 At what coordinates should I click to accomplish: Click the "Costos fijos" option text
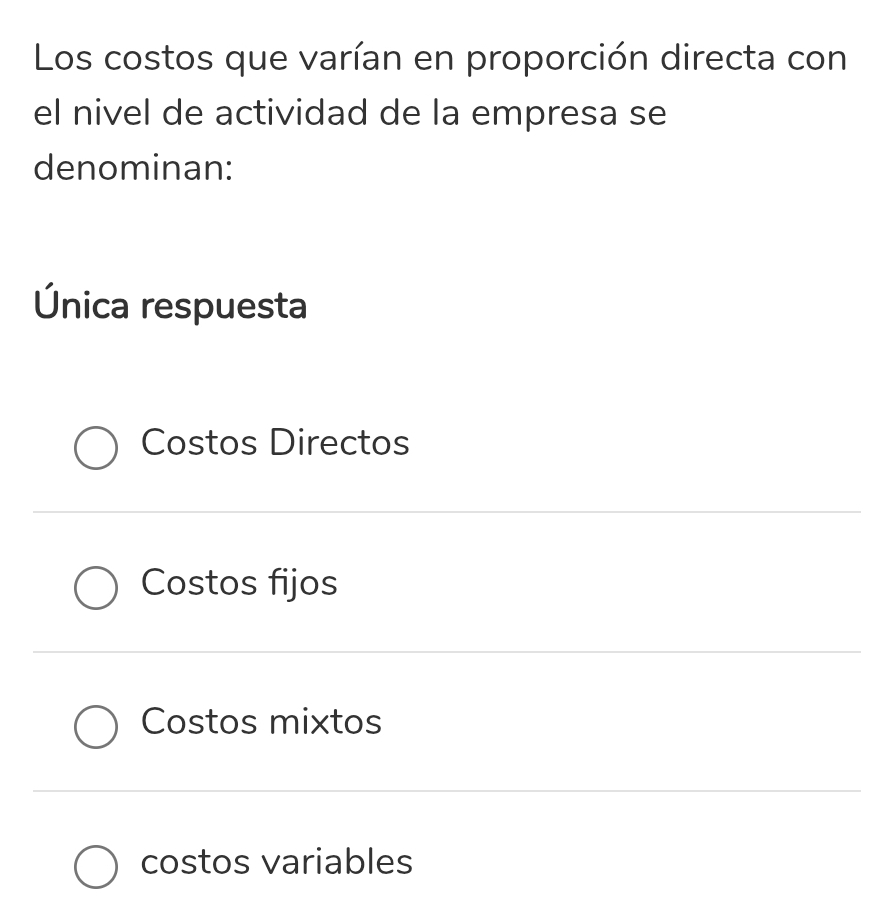[239, 582]
